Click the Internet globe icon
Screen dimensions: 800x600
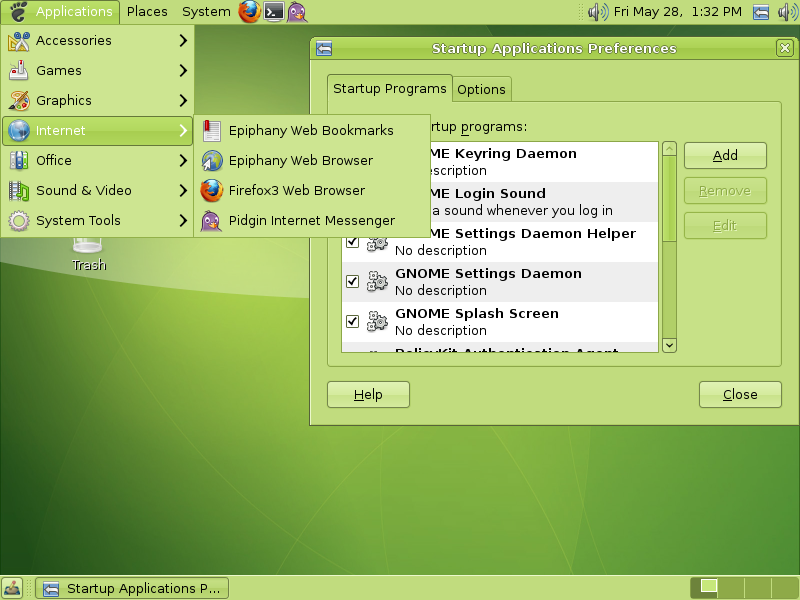19,131
